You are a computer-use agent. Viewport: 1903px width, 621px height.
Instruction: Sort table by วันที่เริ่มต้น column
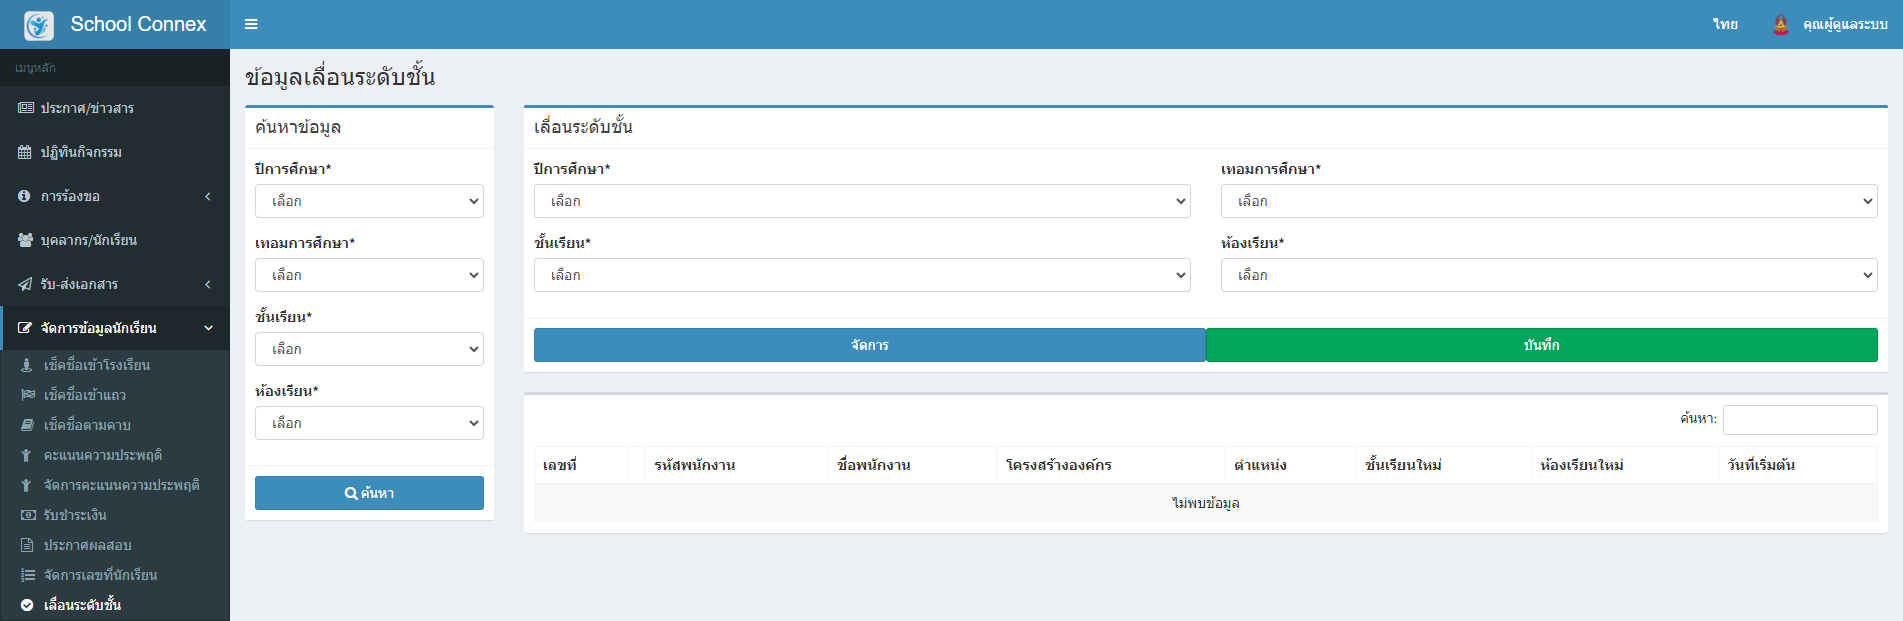(x=1798, y=465)
